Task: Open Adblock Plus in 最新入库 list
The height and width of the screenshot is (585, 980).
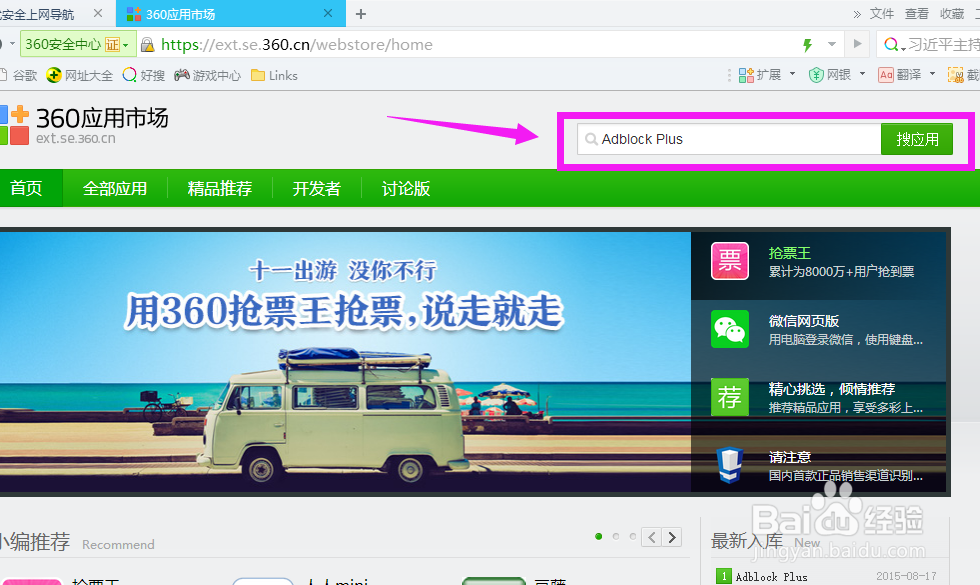Action: (771, 577)
